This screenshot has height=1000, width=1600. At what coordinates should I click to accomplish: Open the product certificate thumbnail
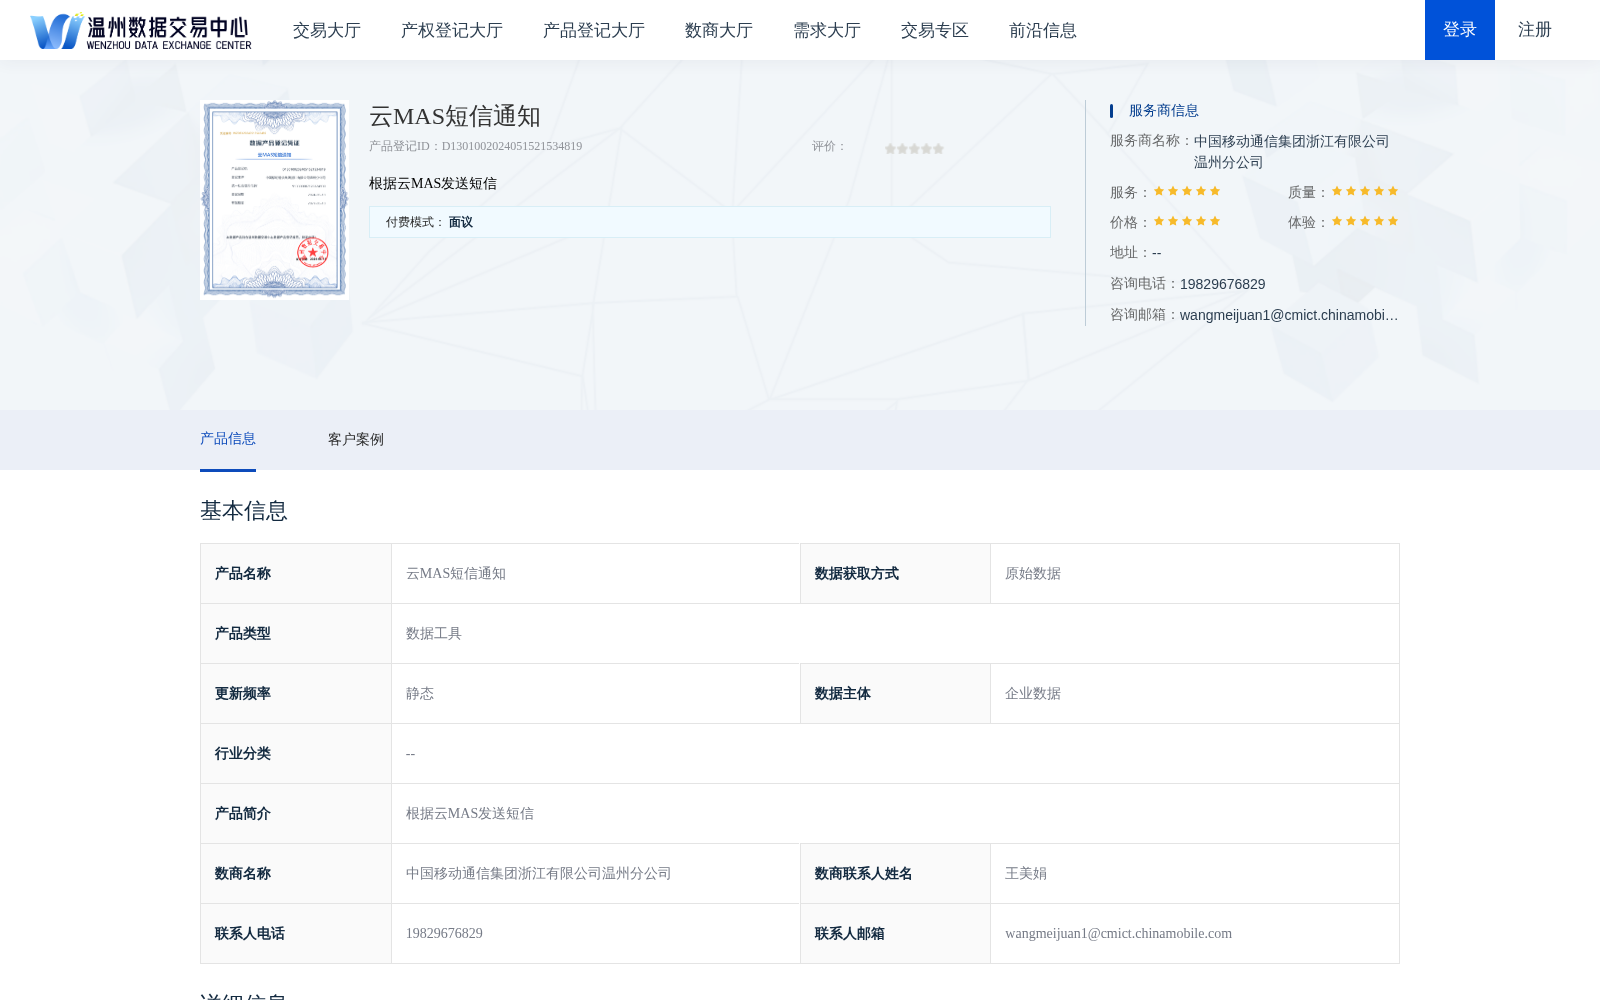(x=275, y=199)
